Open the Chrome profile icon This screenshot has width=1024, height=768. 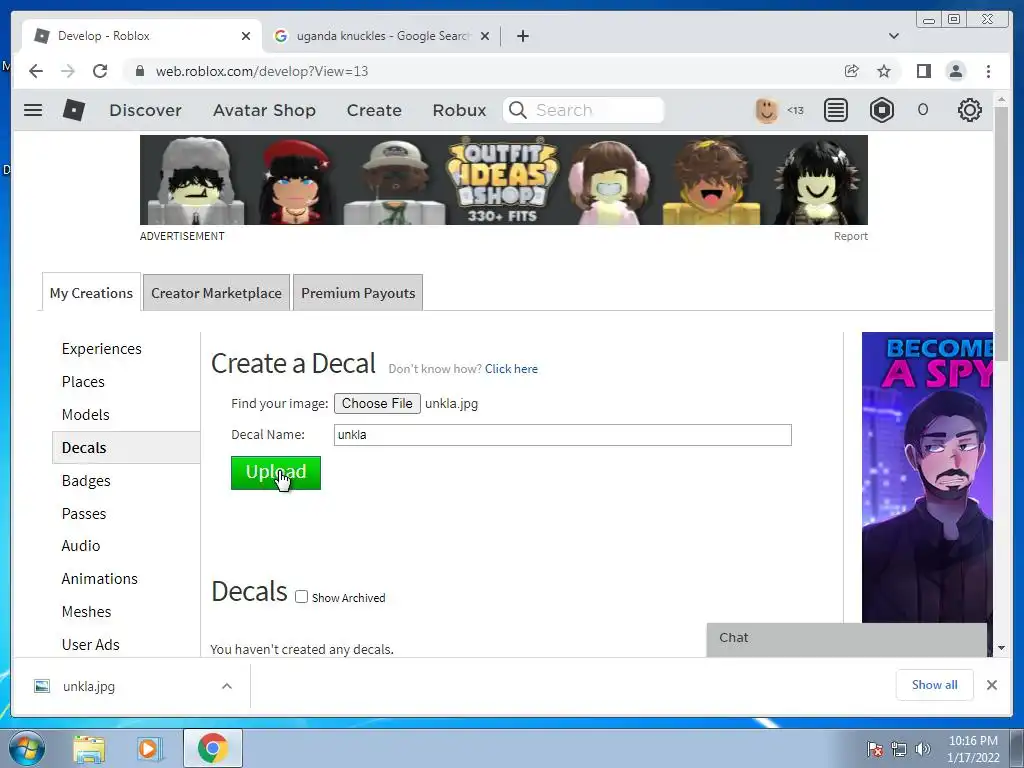click(955, 71)
